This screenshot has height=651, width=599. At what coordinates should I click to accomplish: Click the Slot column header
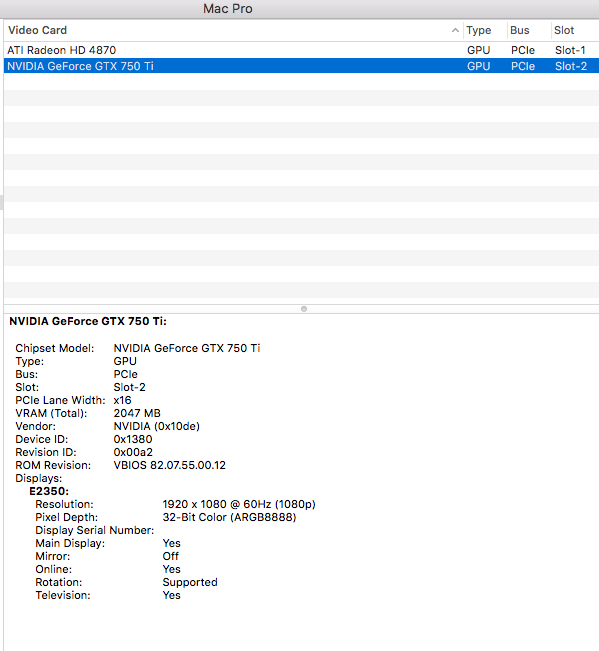[564, 30]
